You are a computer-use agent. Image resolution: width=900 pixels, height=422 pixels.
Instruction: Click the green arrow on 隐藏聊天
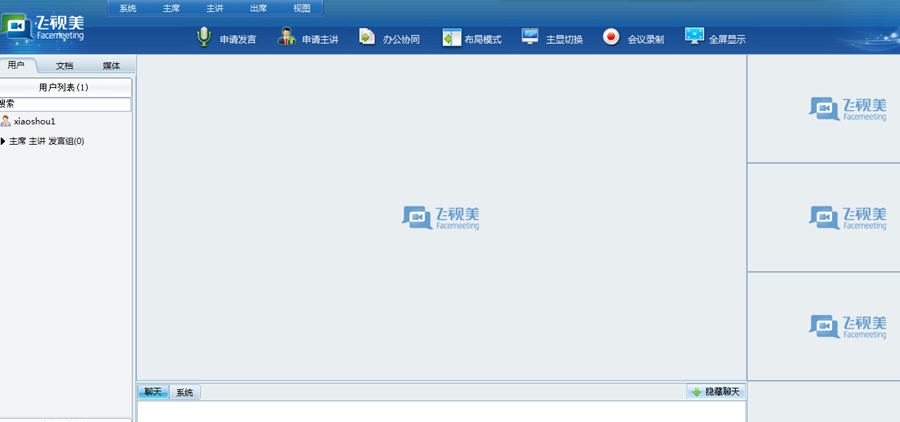(697, 392)
